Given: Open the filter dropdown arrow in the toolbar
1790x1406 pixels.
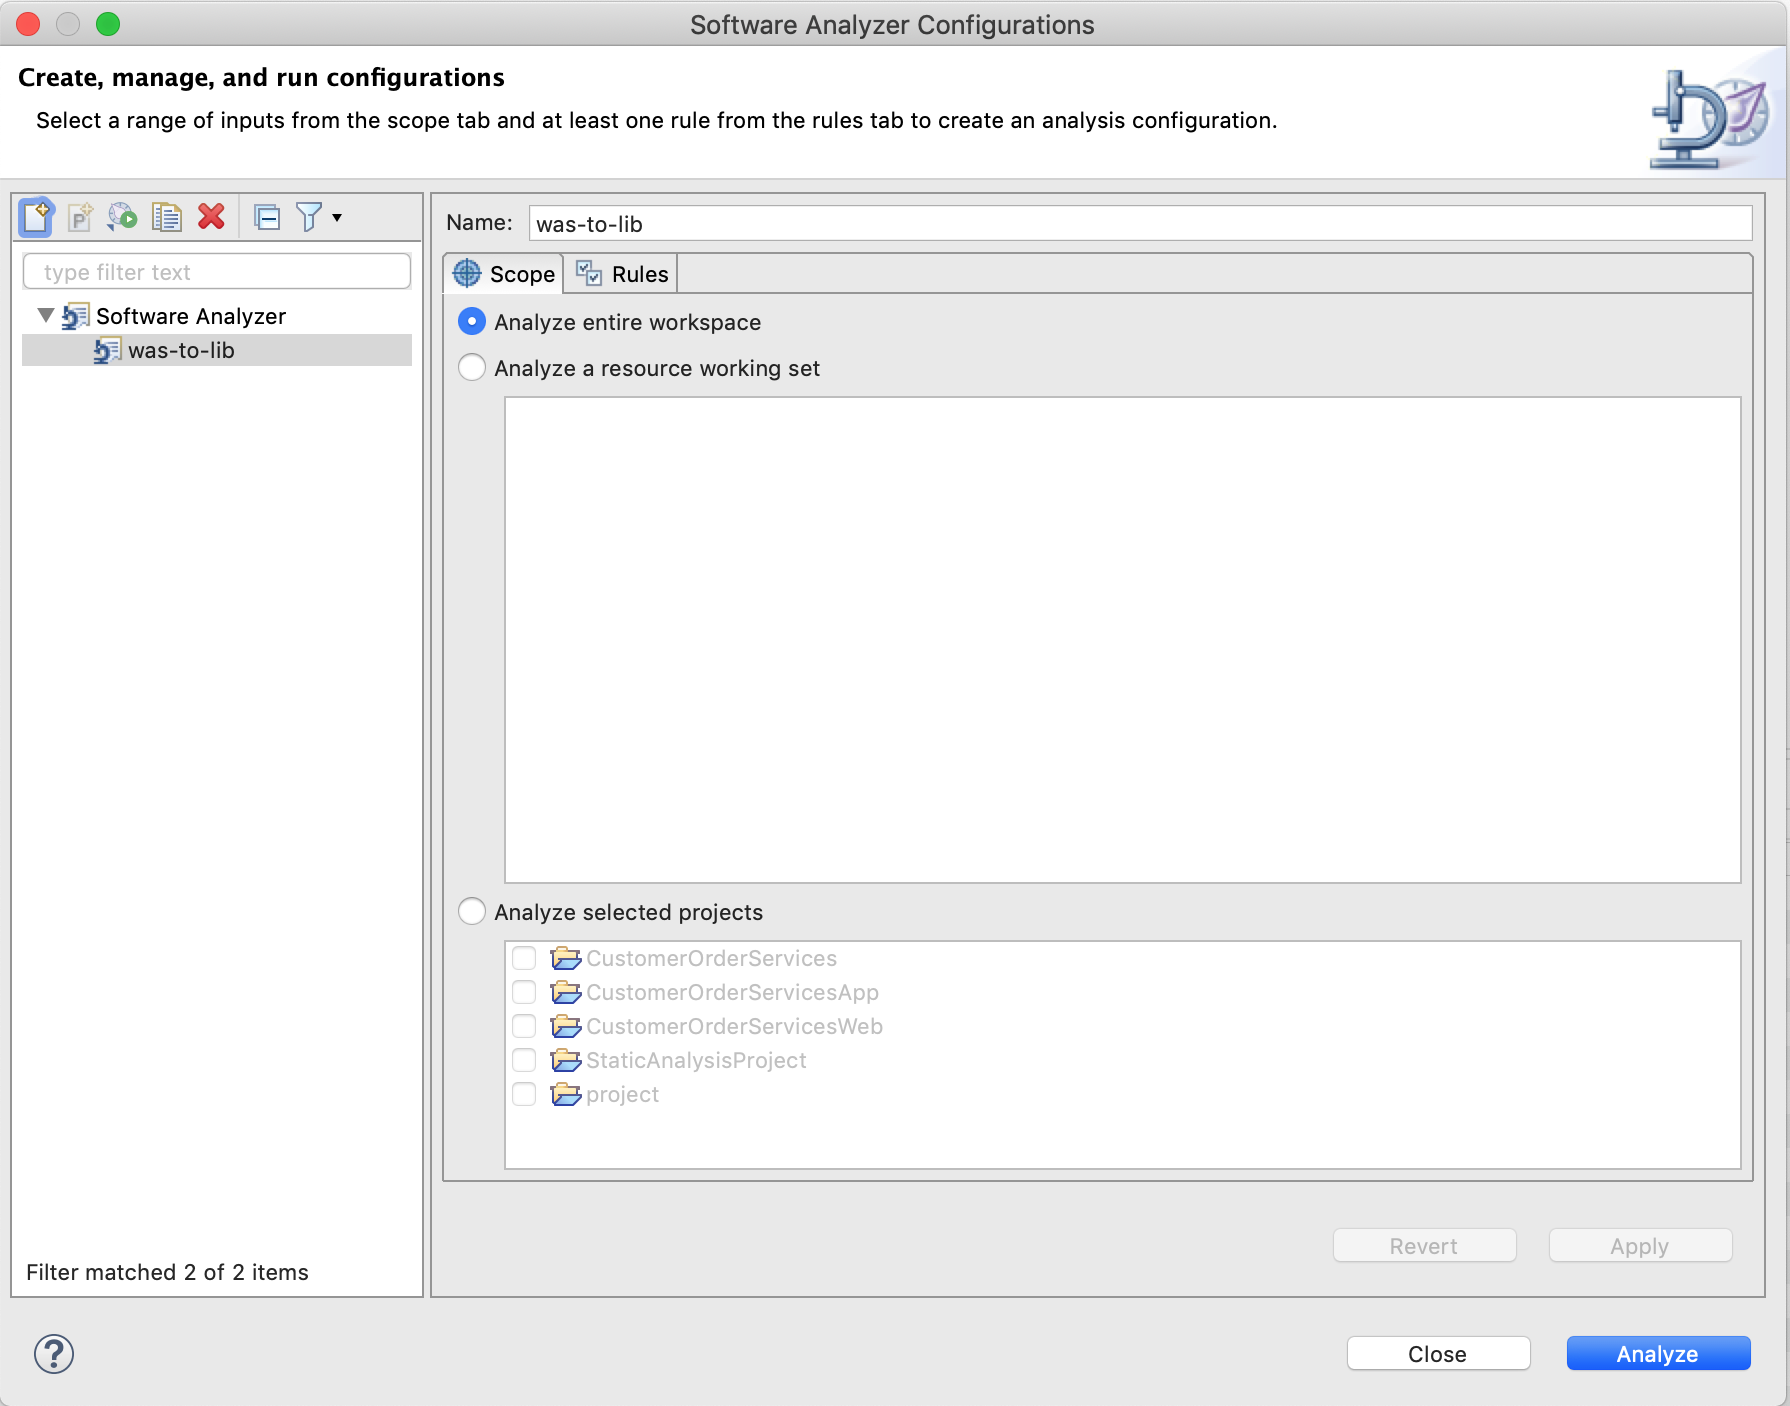Looking at the screenshot, I should [337, 217].
